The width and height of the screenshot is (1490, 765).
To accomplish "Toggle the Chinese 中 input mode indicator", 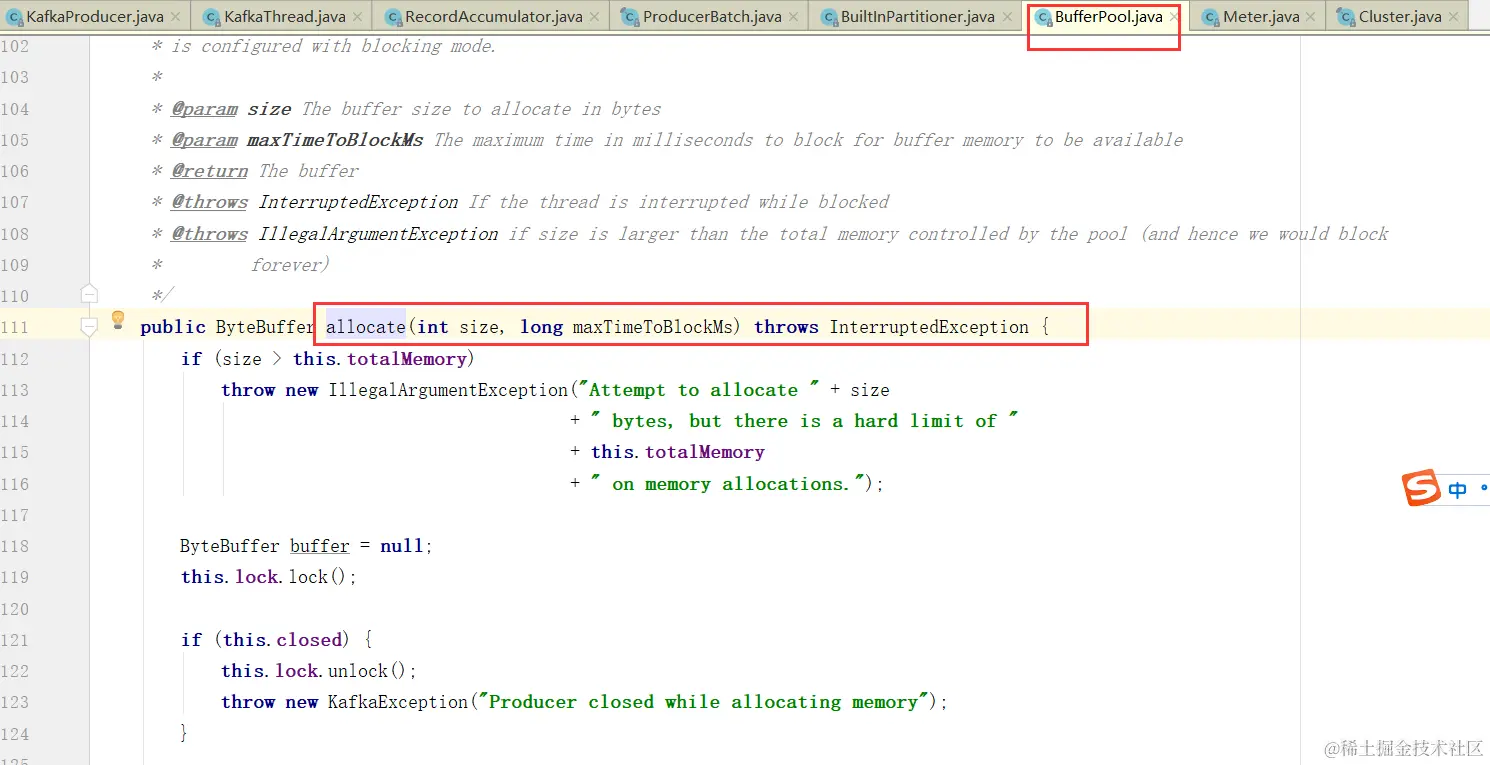I will pos(1458,490).
